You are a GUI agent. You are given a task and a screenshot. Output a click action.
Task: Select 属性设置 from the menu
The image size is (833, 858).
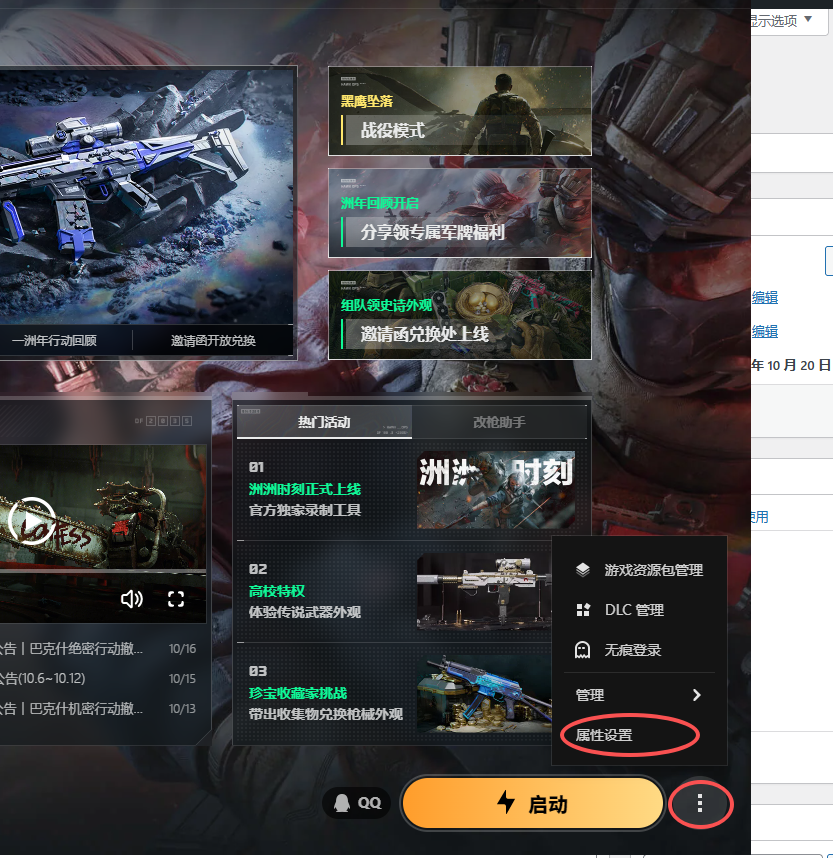(x=604, y=735)
